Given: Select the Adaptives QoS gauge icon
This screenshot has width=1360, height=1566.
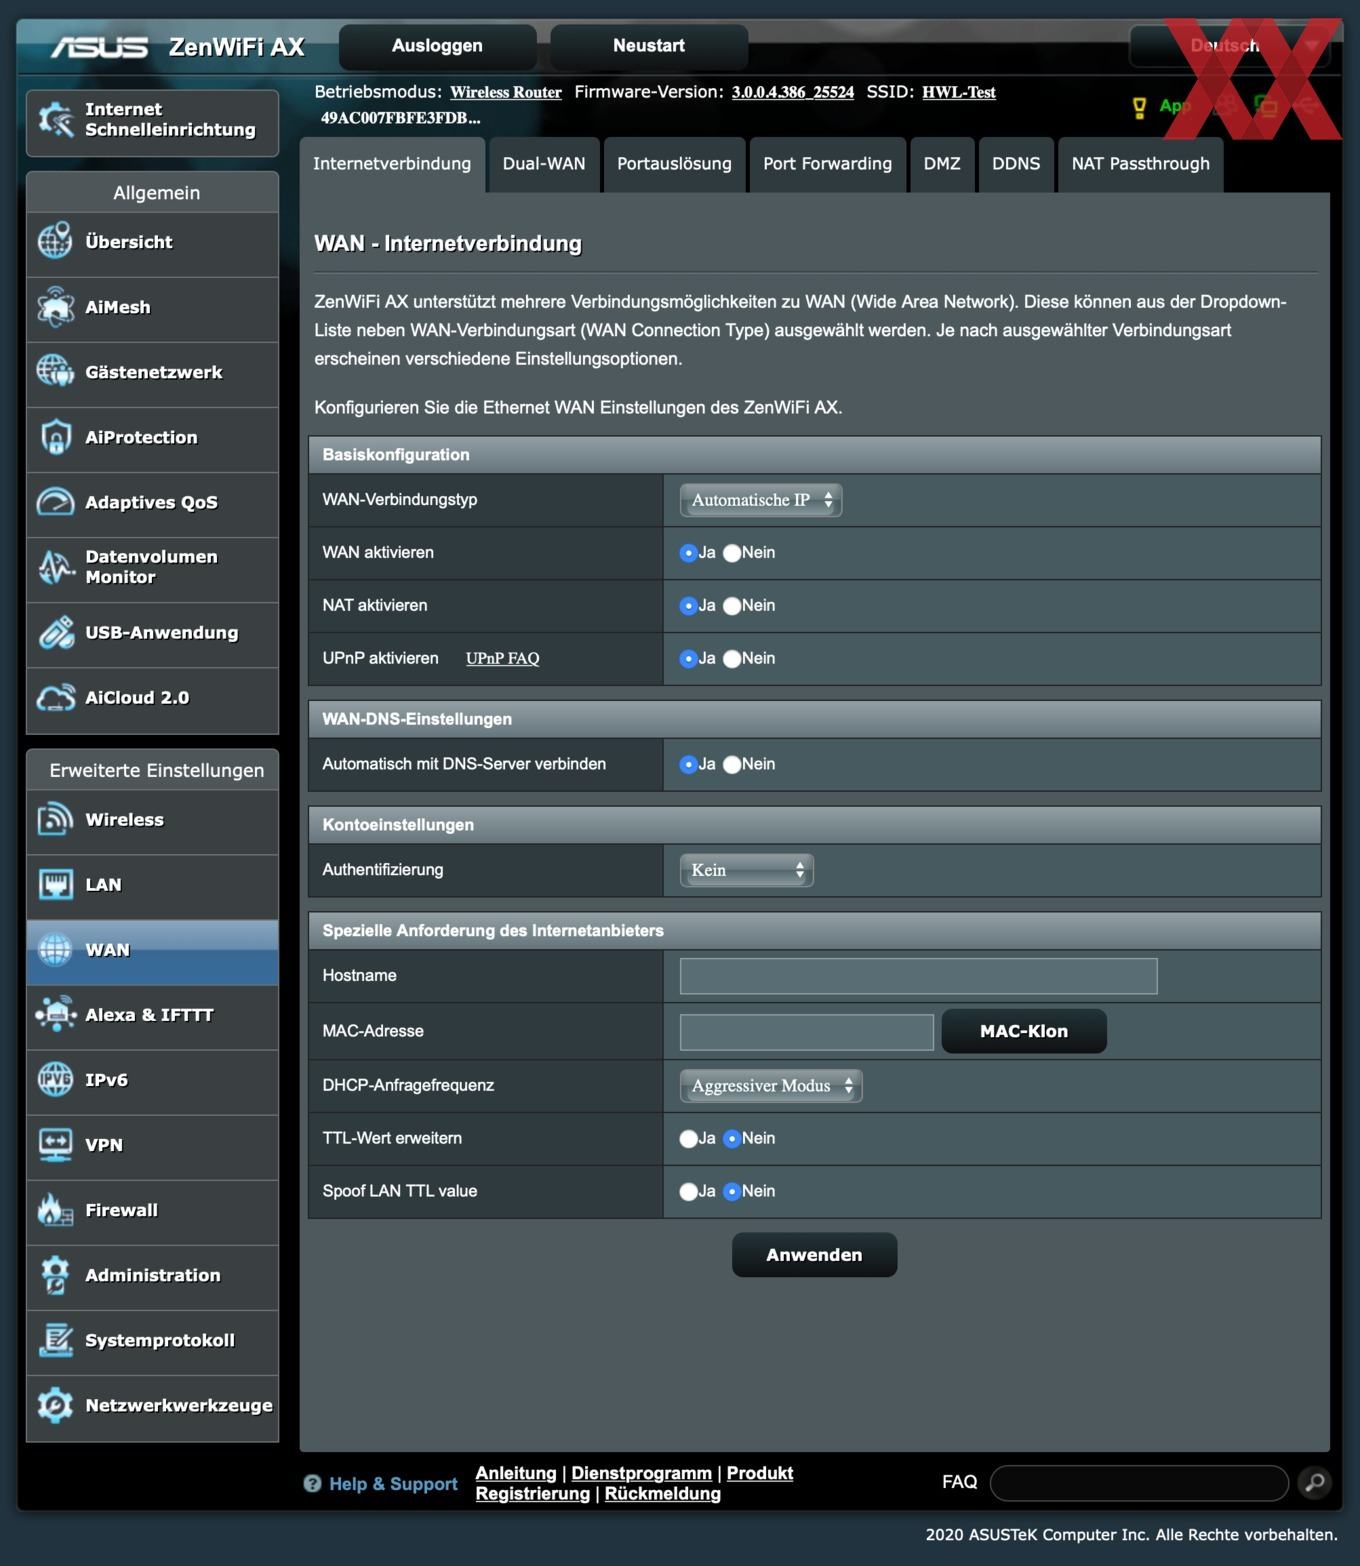Looking at the screenshot, I should [56, 502].
